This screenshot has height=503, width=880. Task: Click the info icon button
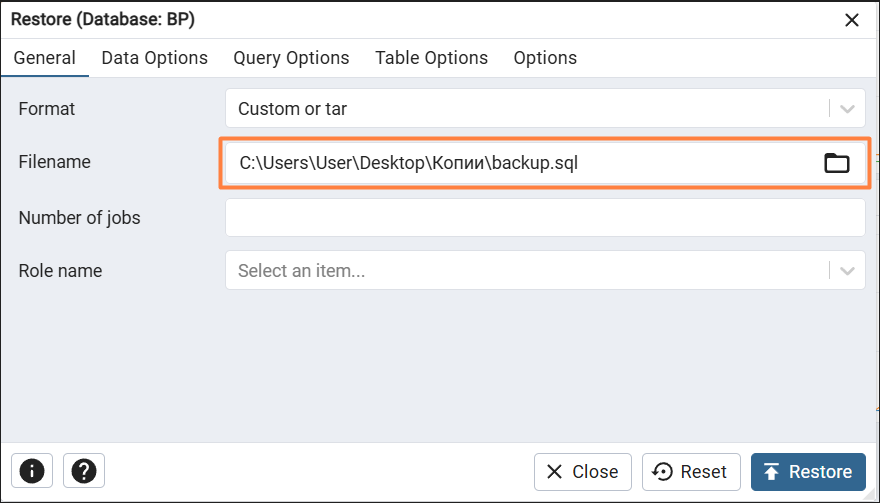pos(32,470)
